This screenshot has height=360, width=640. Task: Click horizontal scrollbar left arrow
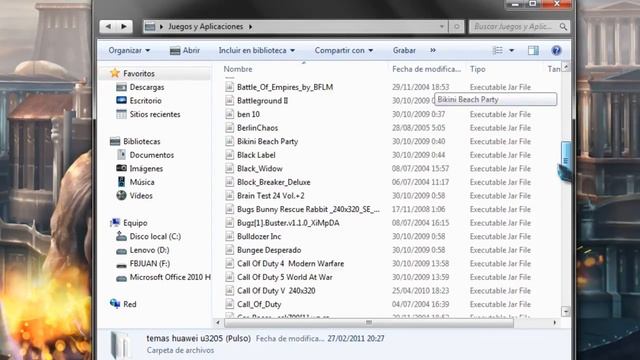tap(218, 322)
